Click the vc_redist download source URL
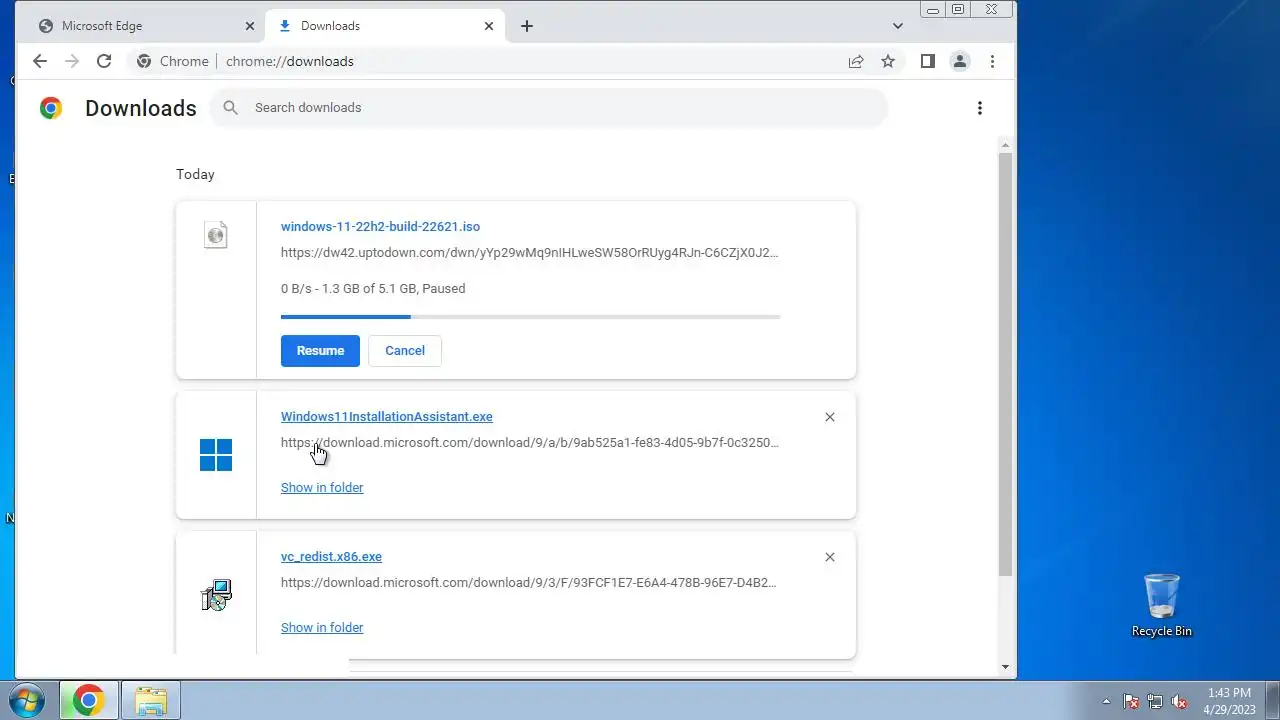 click(x=529, y=583)
